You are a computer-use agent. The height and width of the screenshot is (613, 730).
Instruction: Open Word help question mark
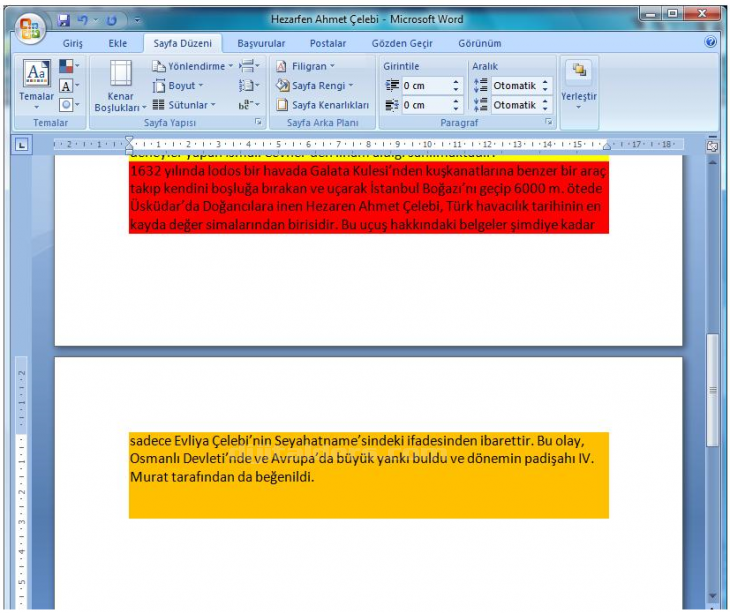710,42
